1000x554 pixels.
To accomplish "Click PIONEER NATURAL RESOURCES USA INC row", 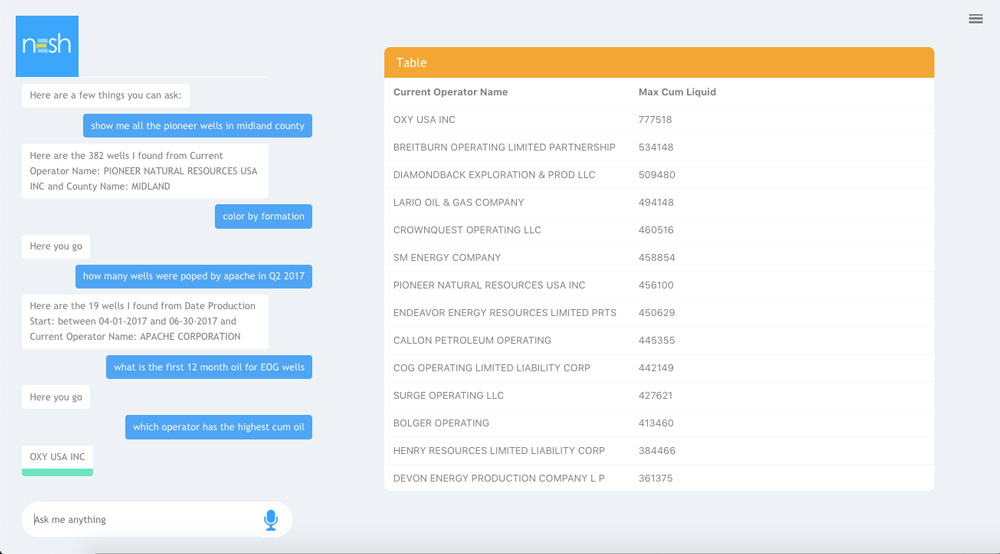I will click(x=659, y=285).
